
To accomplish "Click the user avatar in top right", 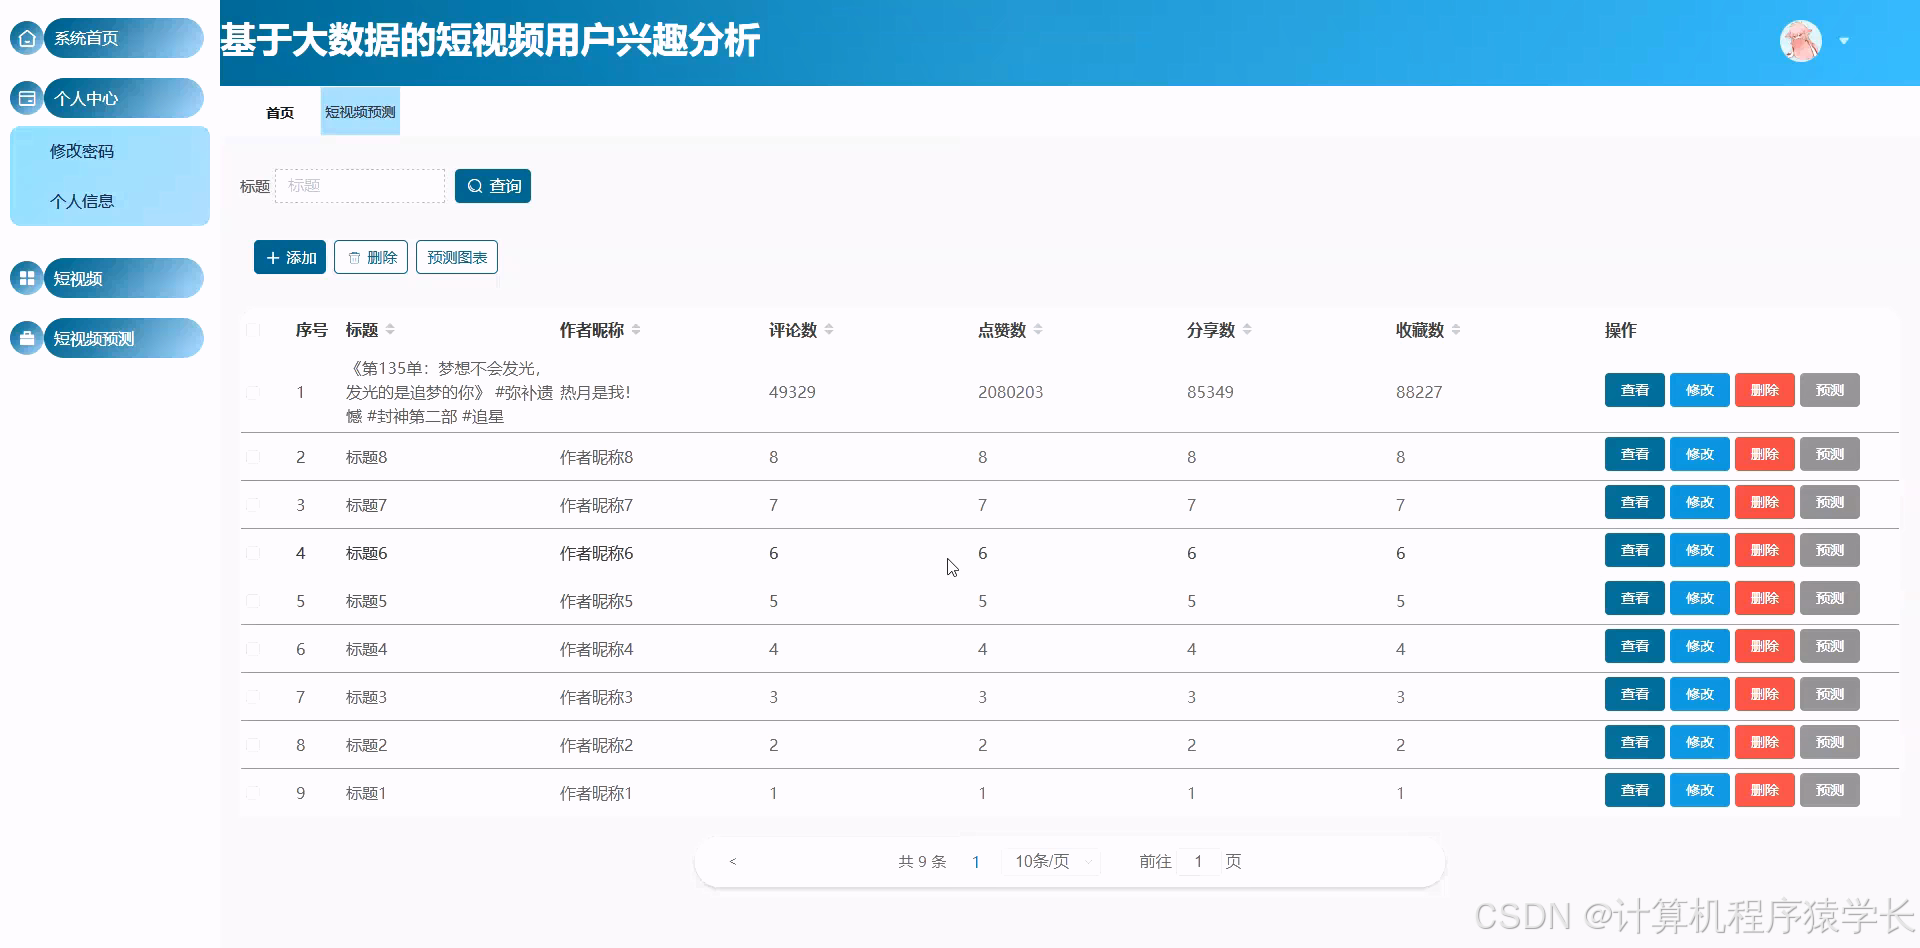I will (x=1800, y=40).
